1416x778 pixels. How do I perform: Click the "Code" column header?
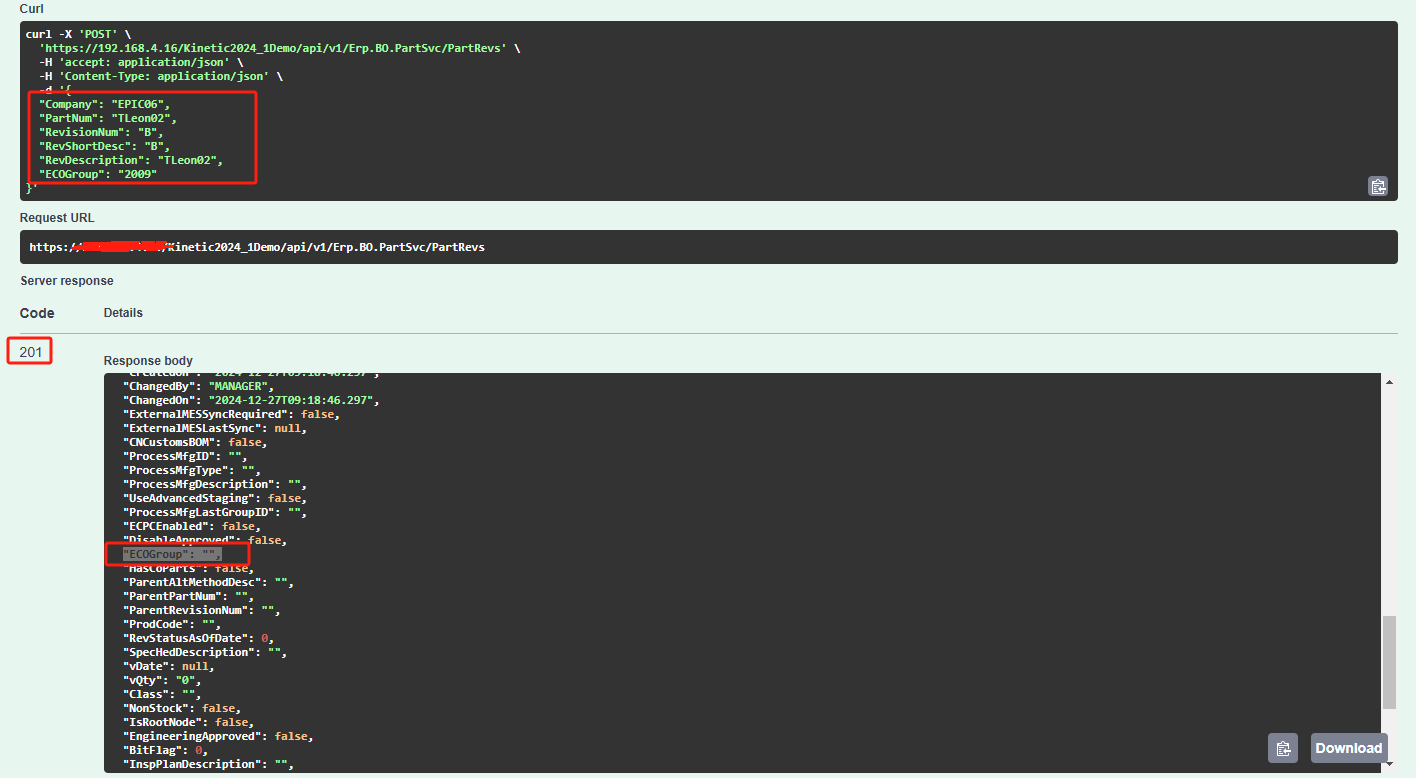coord(37,313)
